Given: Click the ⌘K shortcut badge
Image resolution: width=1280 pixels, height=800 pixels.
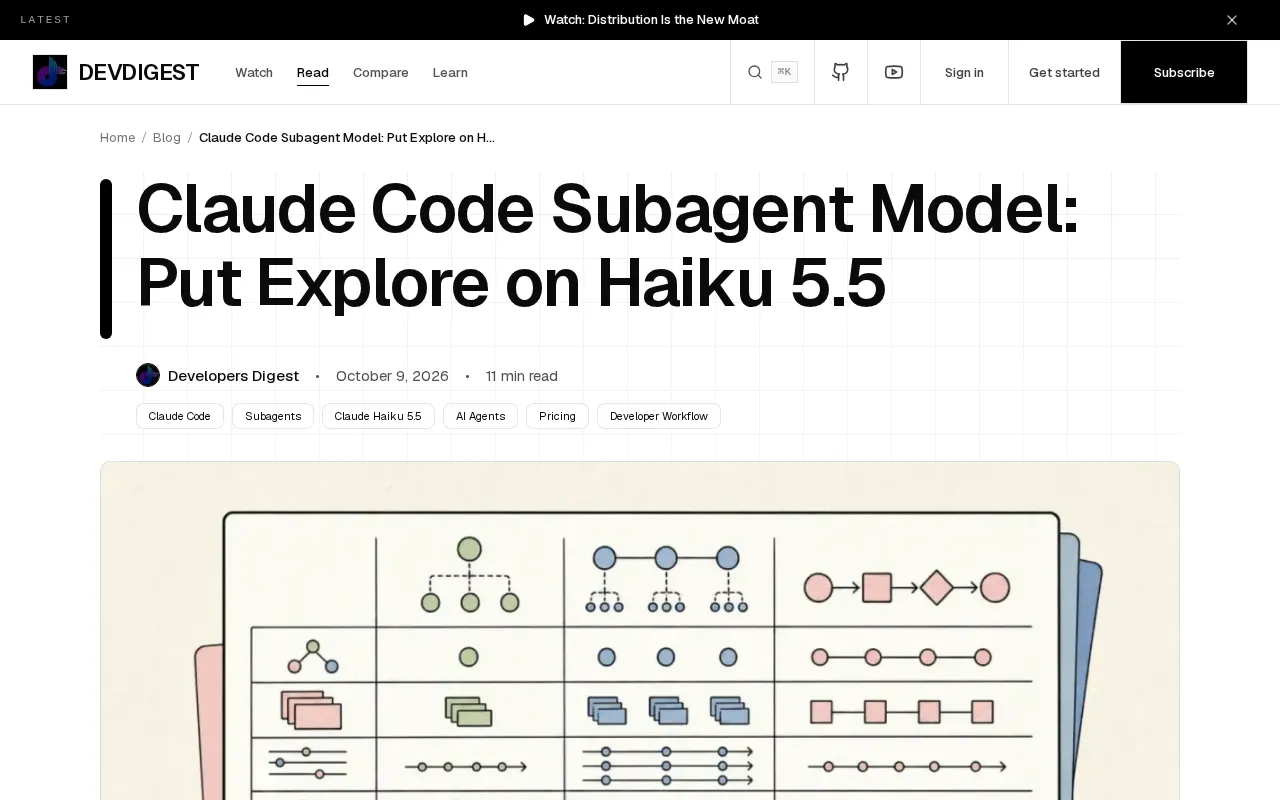Looking at the screenshot, I should [x=784, y=72].
